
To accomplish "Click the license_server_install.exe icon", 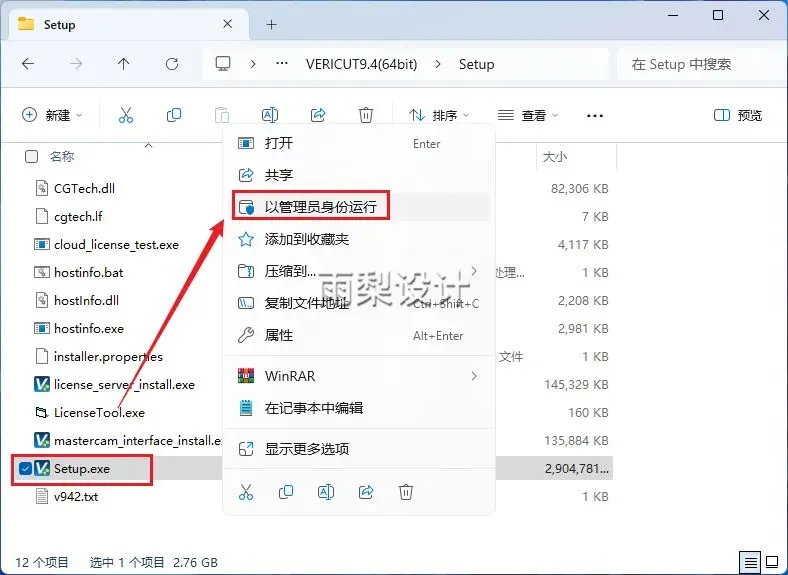I will 42,385.
